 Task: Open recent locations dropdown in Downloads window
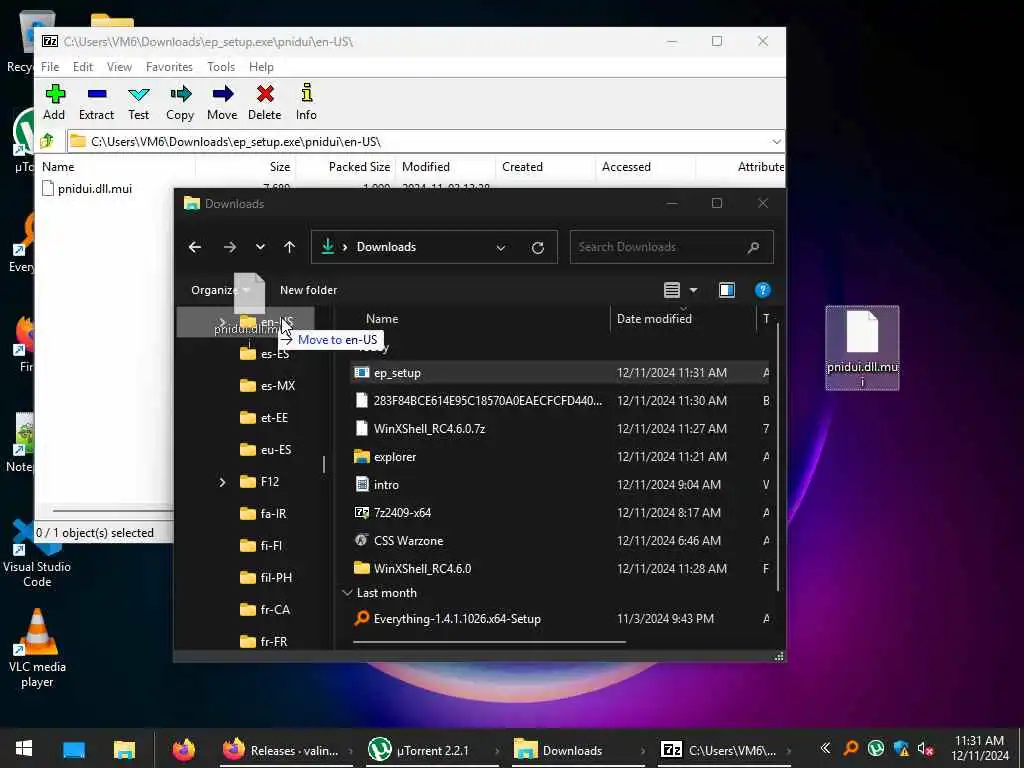tap(261, 247)
